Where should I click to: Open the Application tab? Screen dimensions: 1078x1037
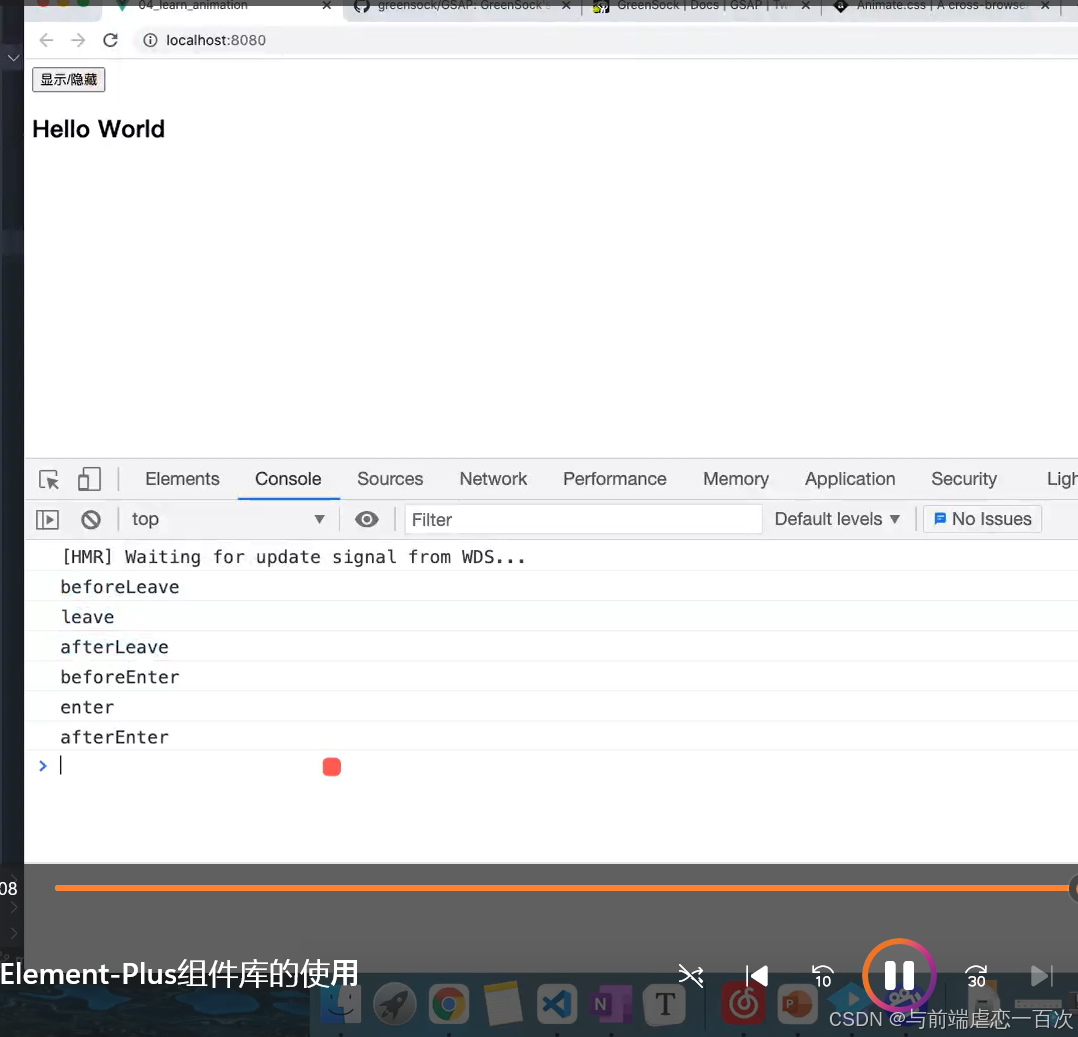tap(850, 479)
